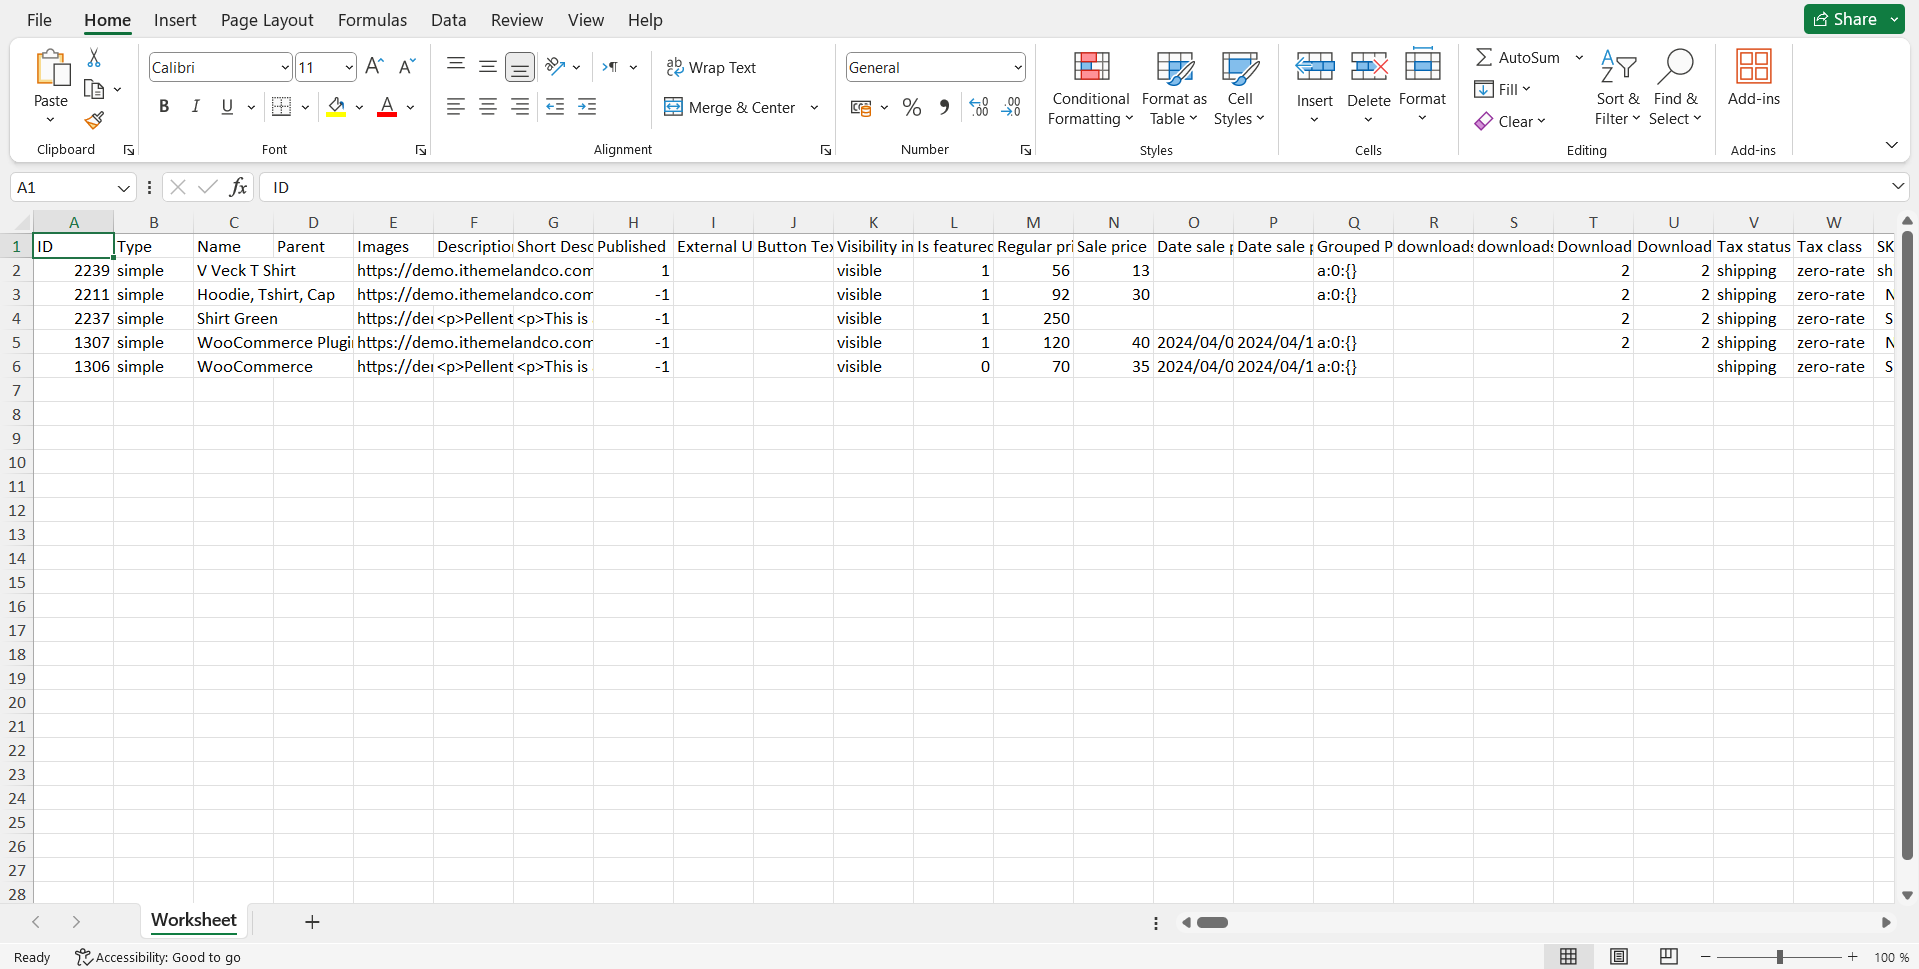Toggle Wrap Text on
This screenshot has height=969, width=1919.
(x=711, y=67)
